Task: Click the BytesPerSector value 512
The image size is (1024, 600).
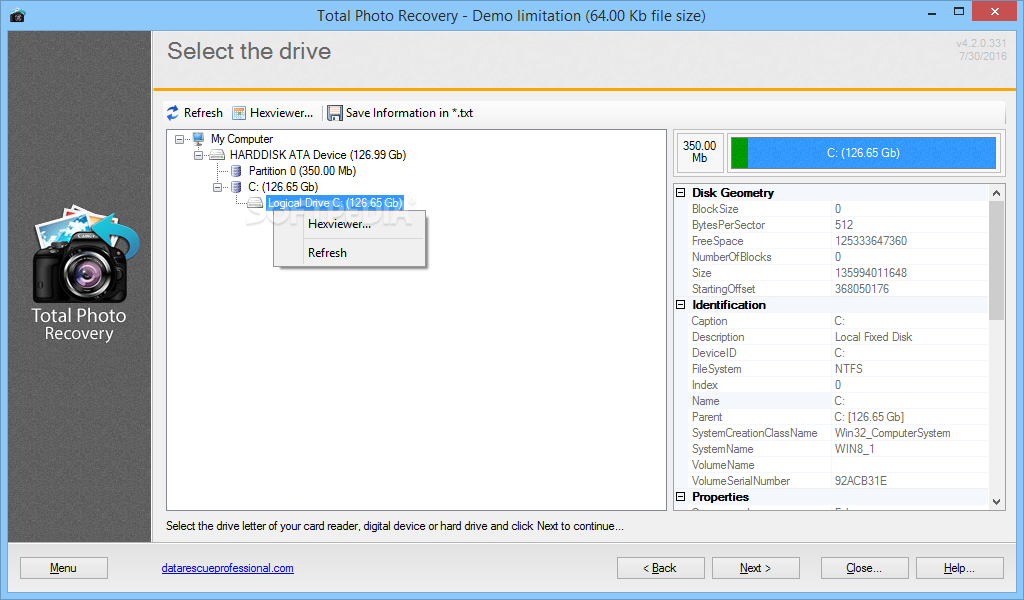Action: click(x=844, y=225)
